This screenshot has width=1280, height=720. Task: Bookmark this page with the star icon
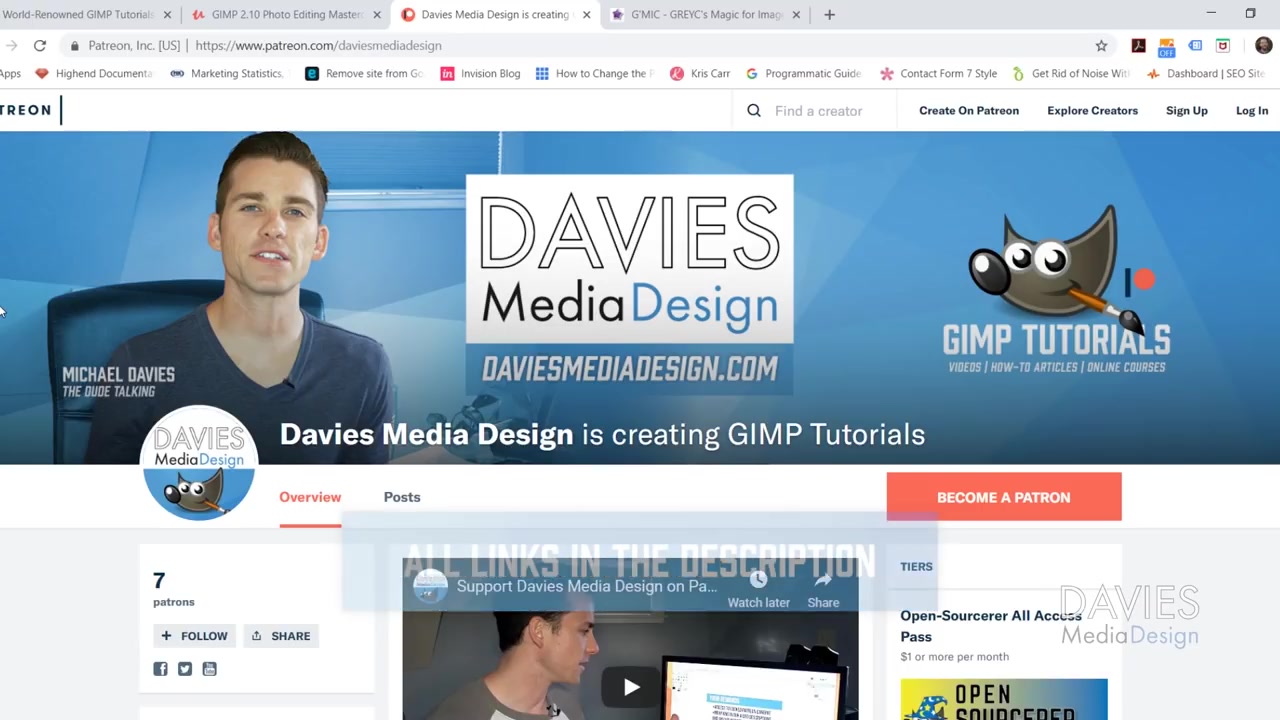pos(1101,45)
